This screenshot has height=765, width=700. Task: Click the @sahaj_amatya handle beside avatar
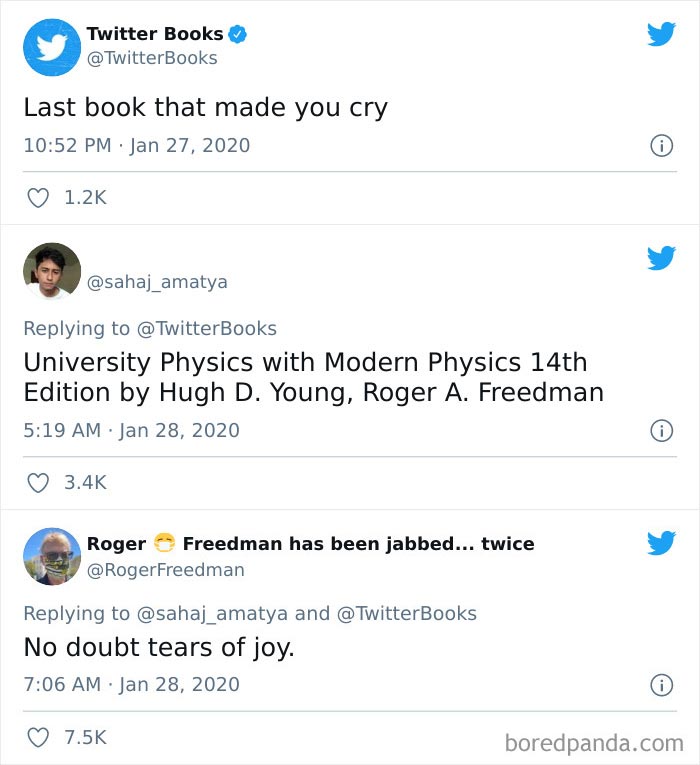pos(157,282)
